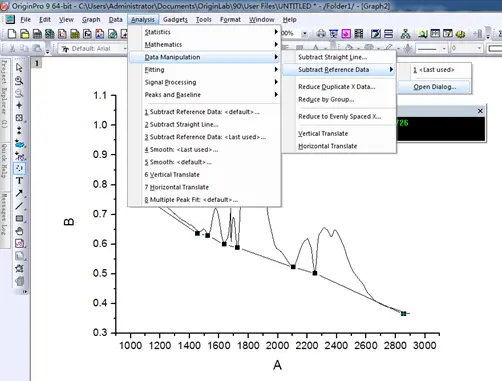Viewport: 502px width, 381px height.
Task: Click the New Excel icon
Action: tap(50, 34)
